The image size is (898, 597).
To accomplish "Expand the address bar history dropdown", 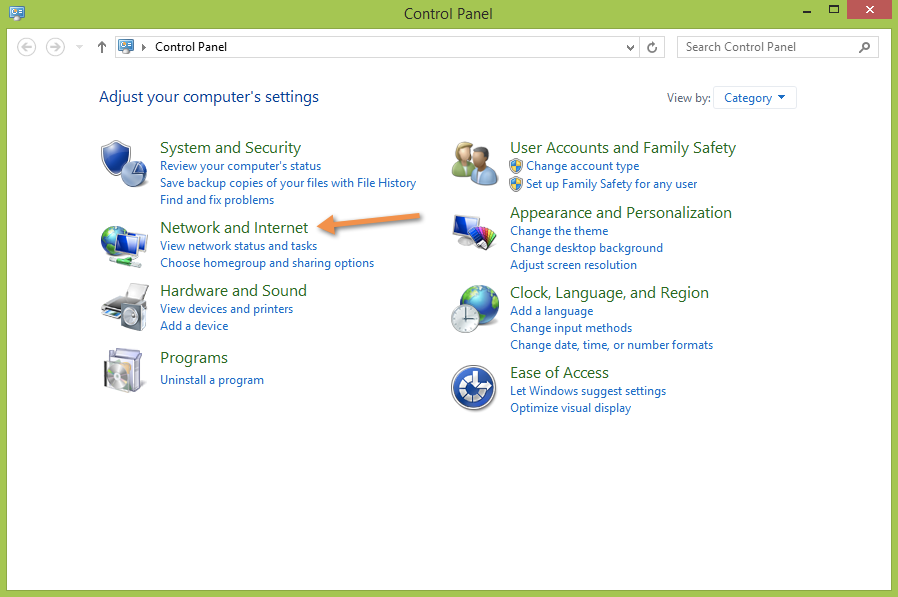I will tap(630, 47).
